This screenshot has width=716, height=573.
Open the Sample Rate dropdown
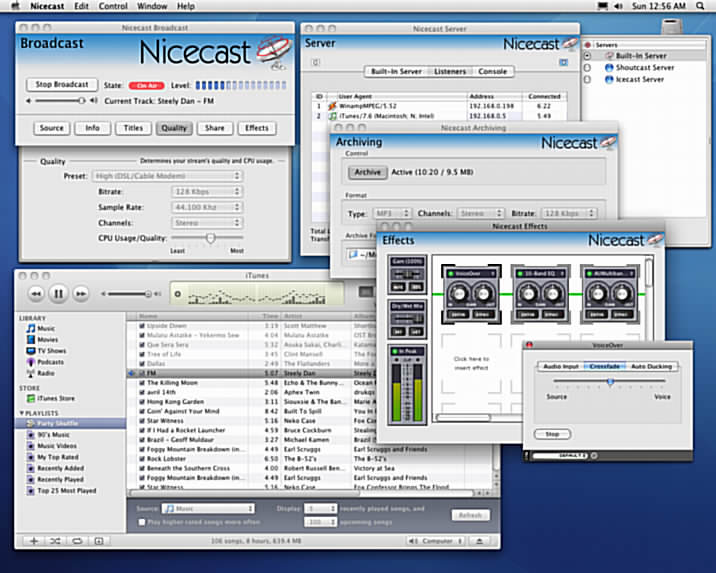(x=207, y=207)
